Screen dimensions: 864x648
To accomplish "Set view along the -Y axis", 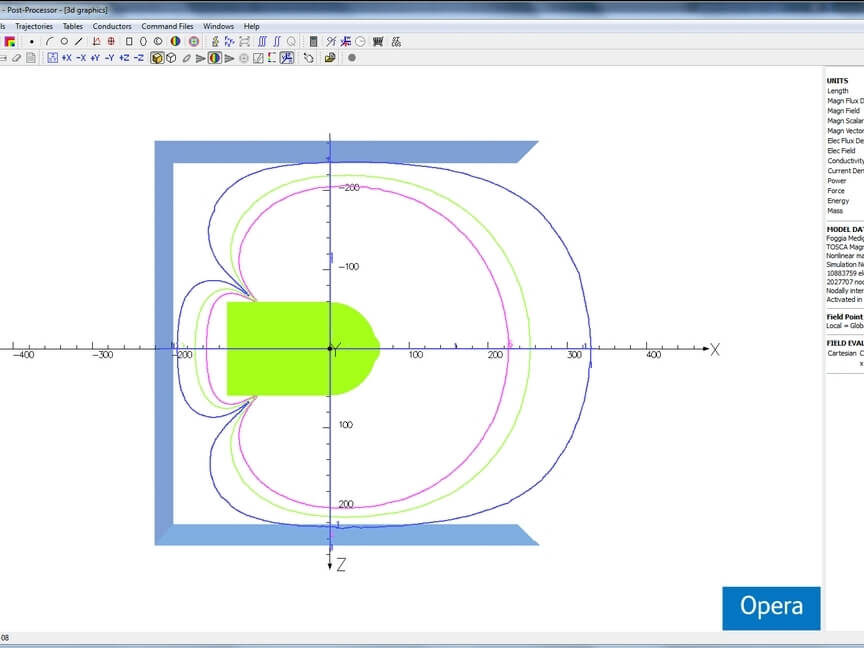I will (x=109, y=58).
